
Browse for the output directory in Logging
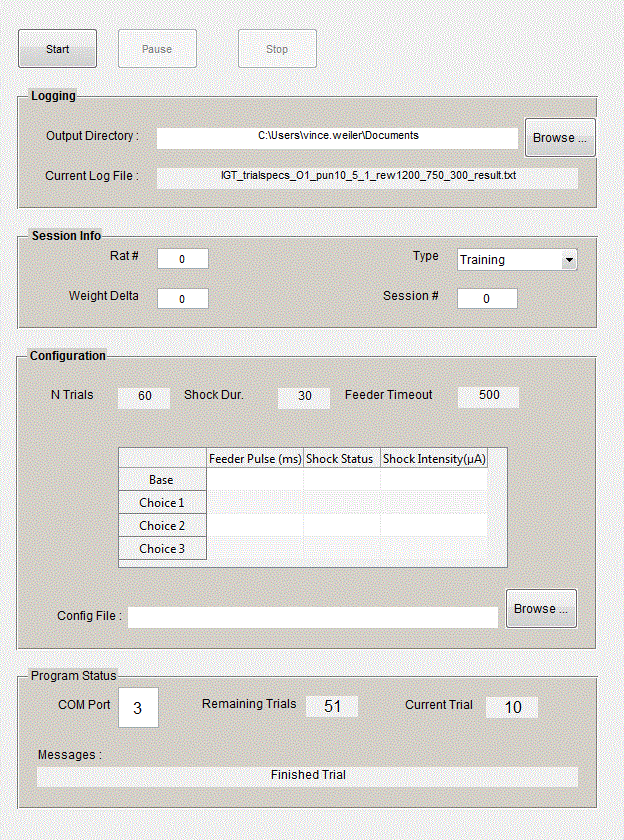(560, 138)
